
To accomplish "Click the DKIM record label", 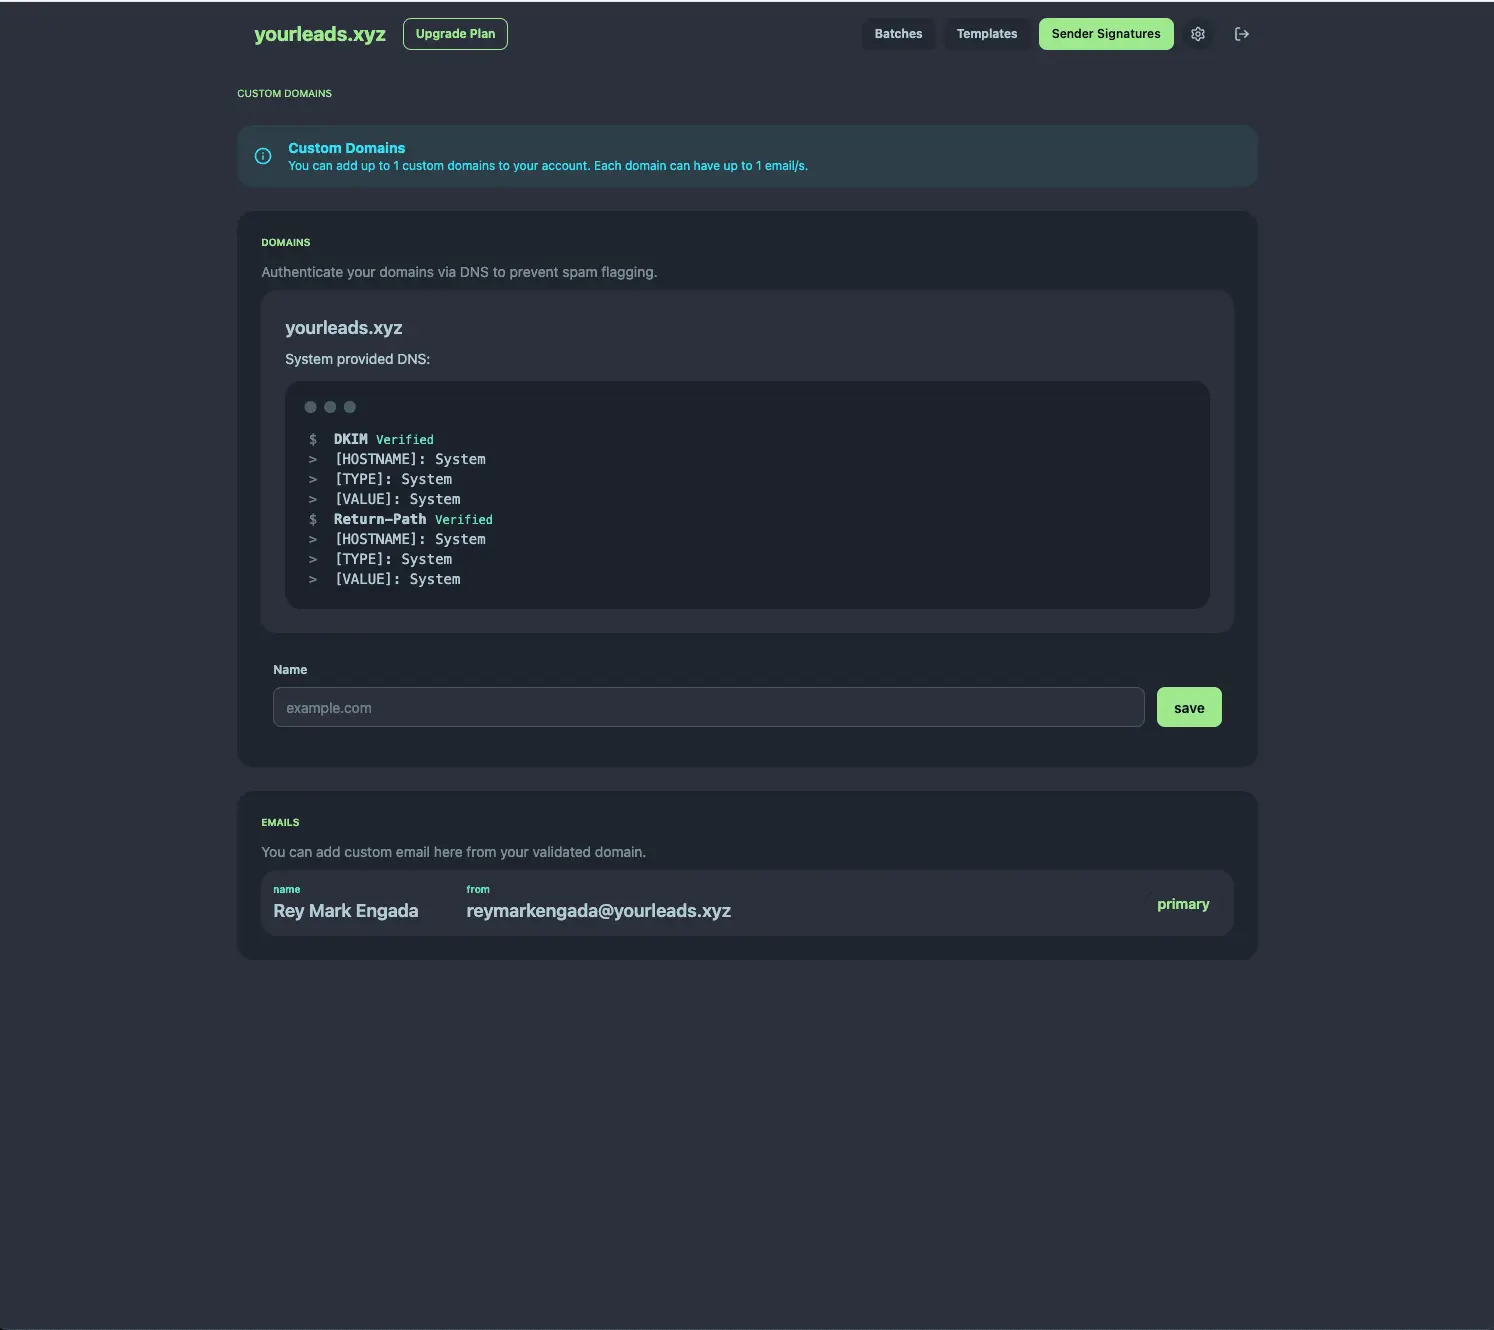I will [350, 439].
